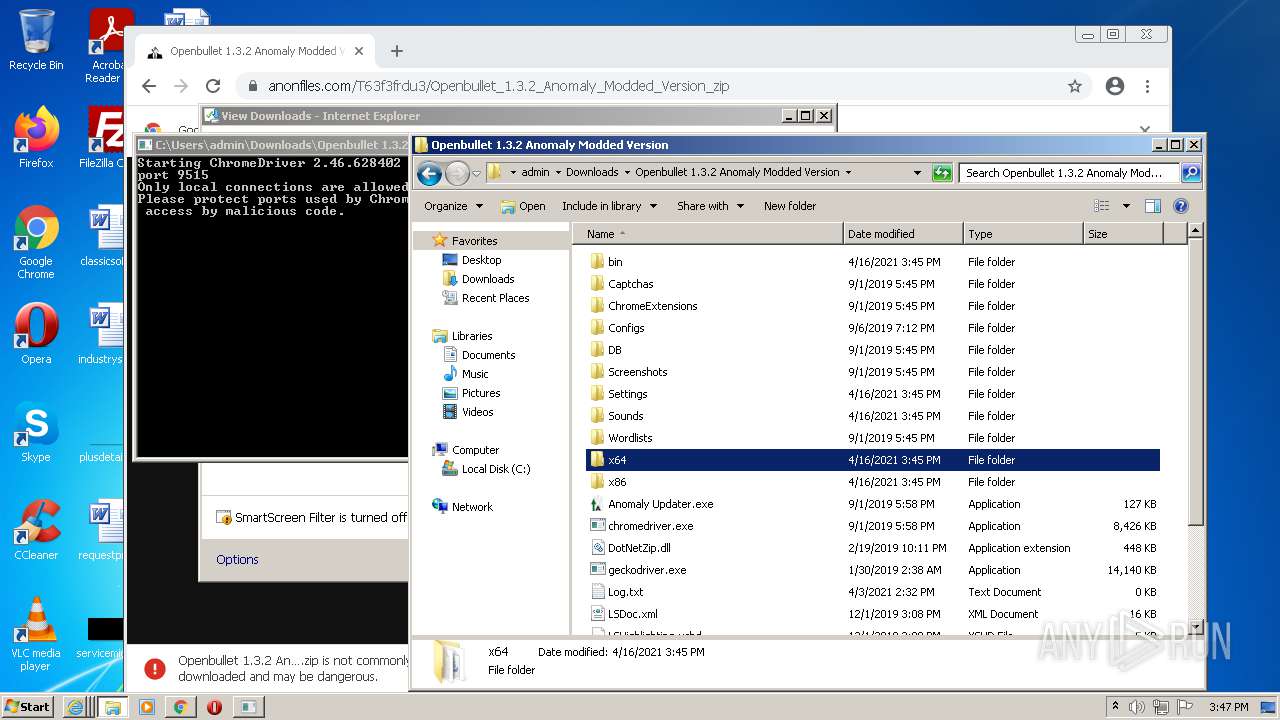The image size is (1280, 720).
Task: Open Music library
Action: (x=475, y=374)
